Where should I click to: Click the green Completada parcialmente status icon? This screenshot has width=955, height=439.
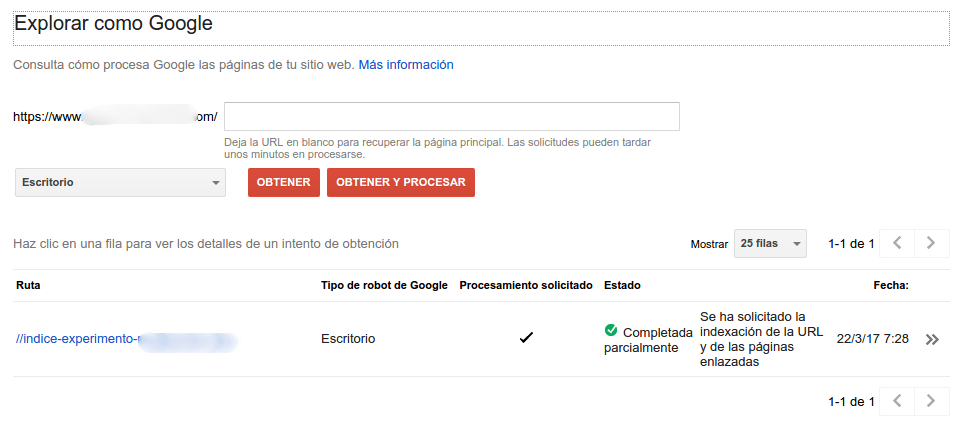point(610,331)
